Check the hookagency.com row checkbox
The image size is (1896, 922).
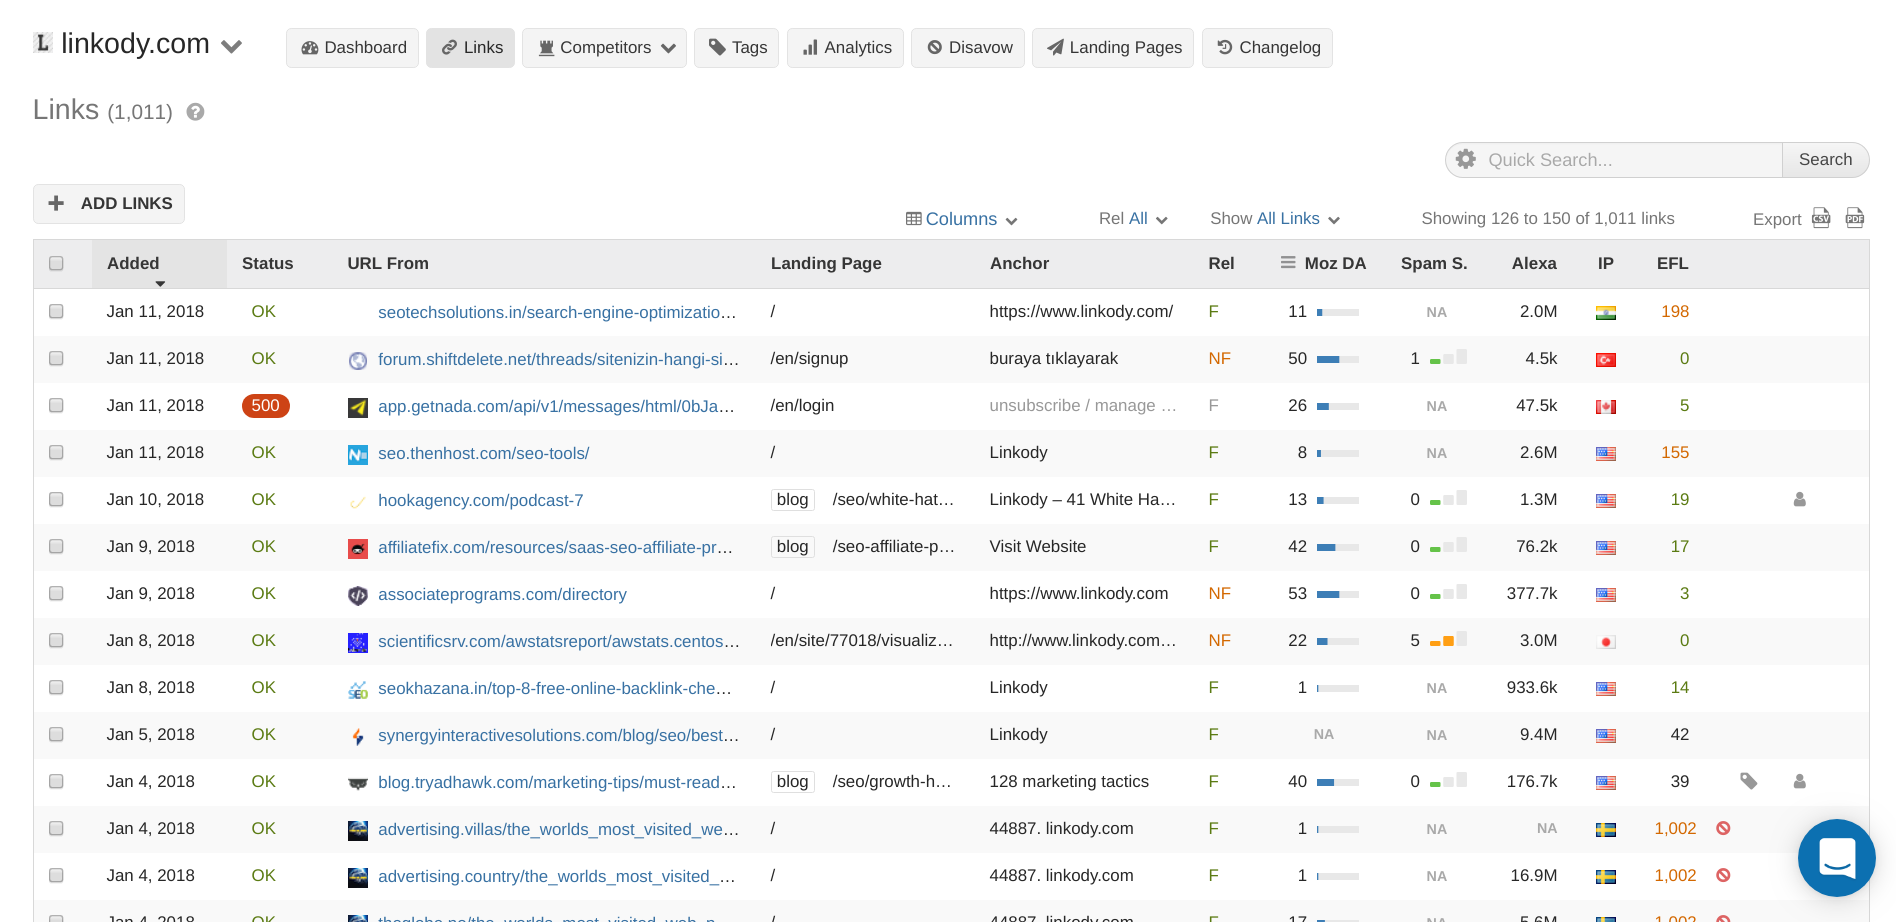(x=56, y=500)
